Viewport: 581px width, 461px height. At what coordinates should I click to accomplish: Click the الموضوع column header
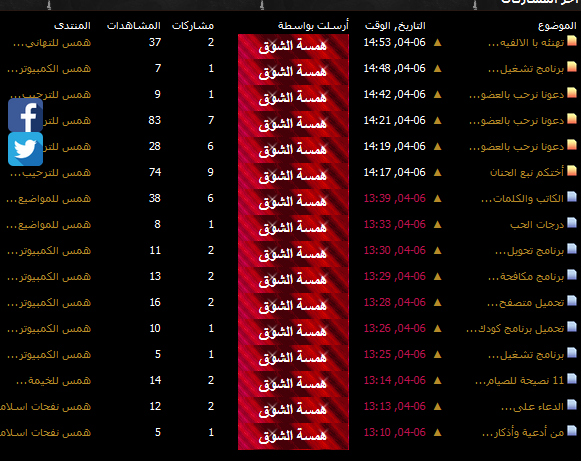coord(557,26)
